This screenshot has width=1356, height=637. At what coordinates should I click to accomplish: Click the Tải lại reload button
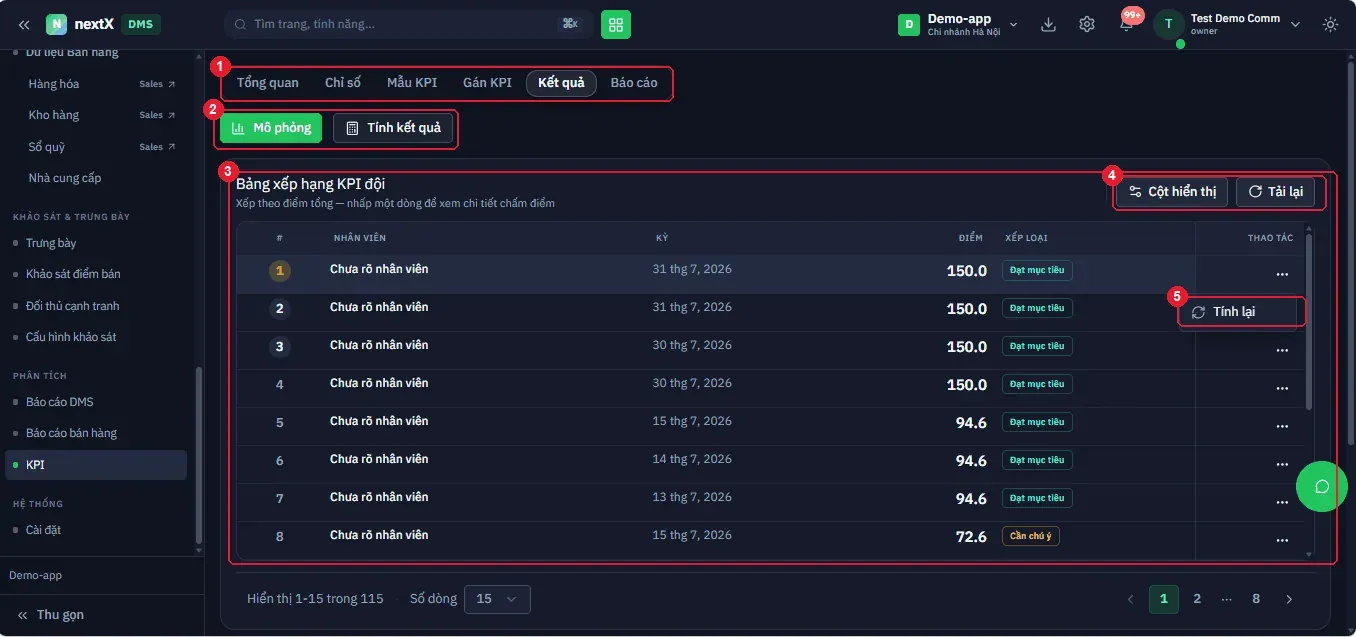[1276, 192]
